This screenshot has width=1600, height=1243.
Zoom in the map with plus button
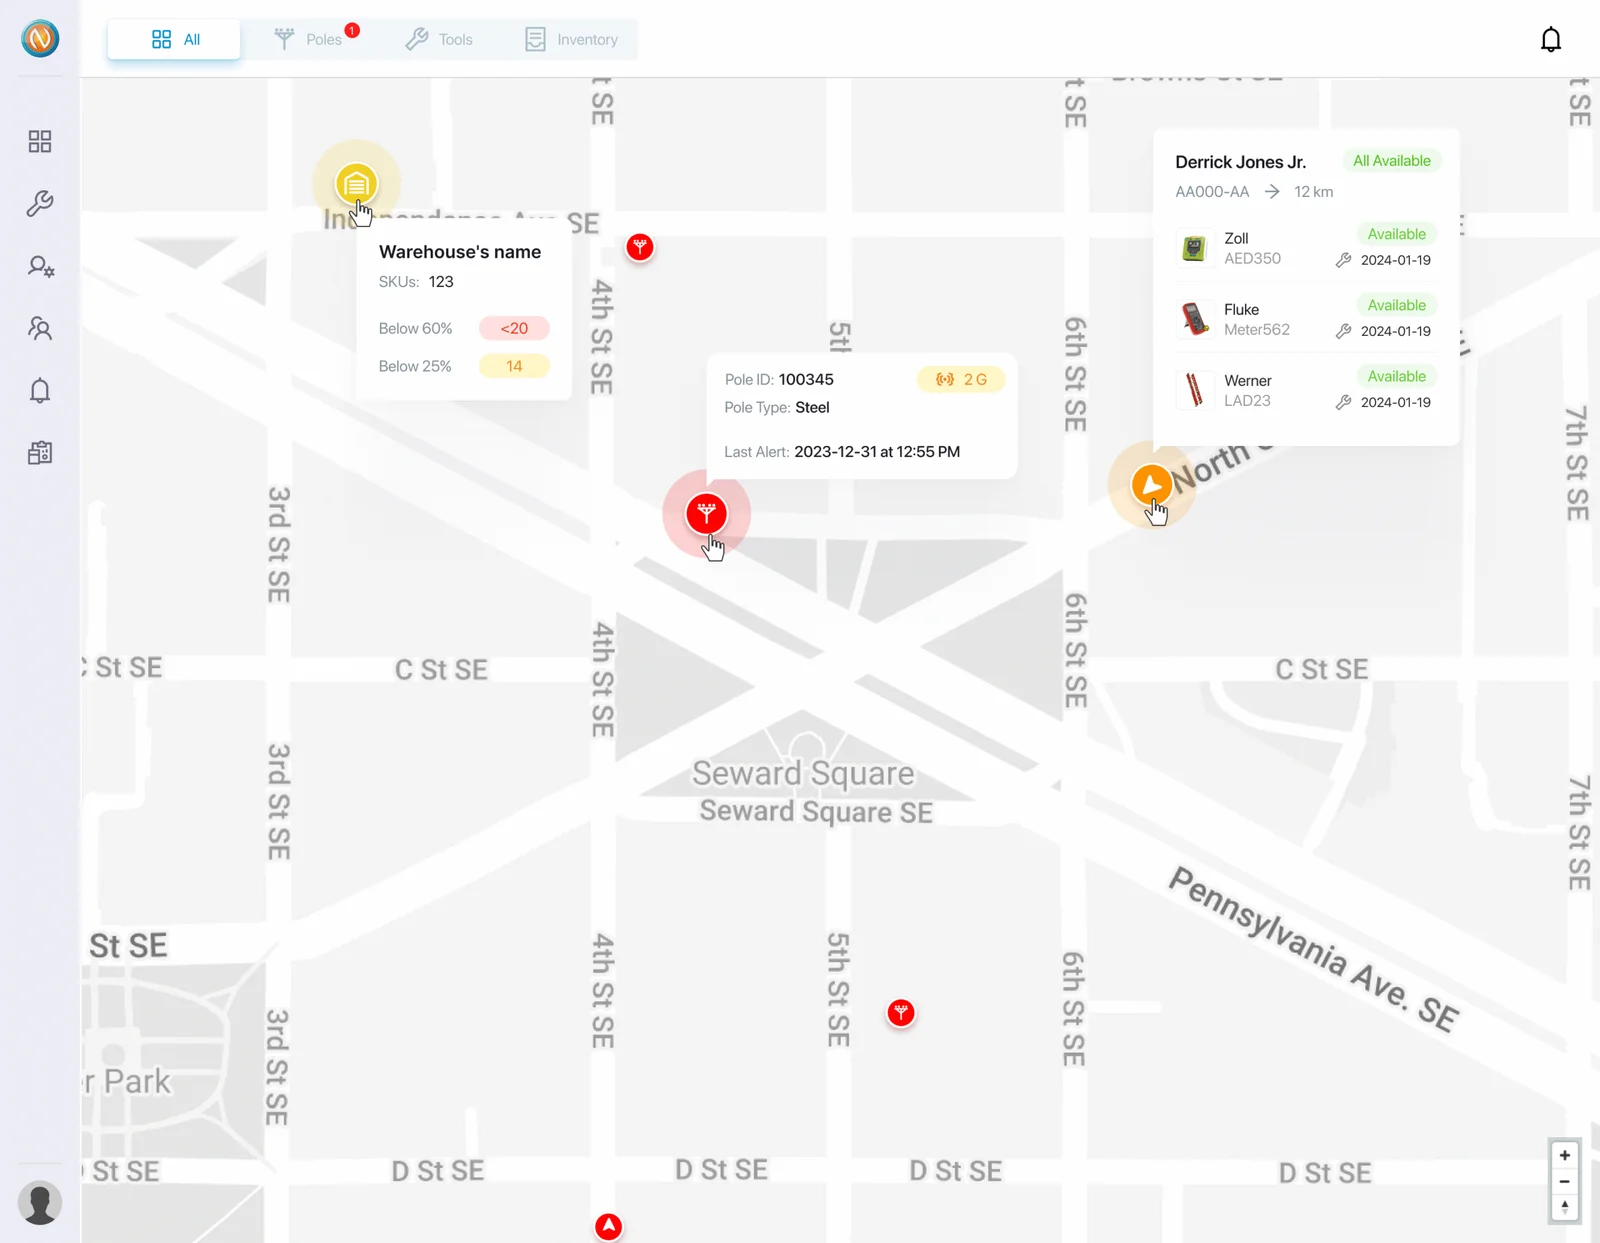click(1565, 1155)
